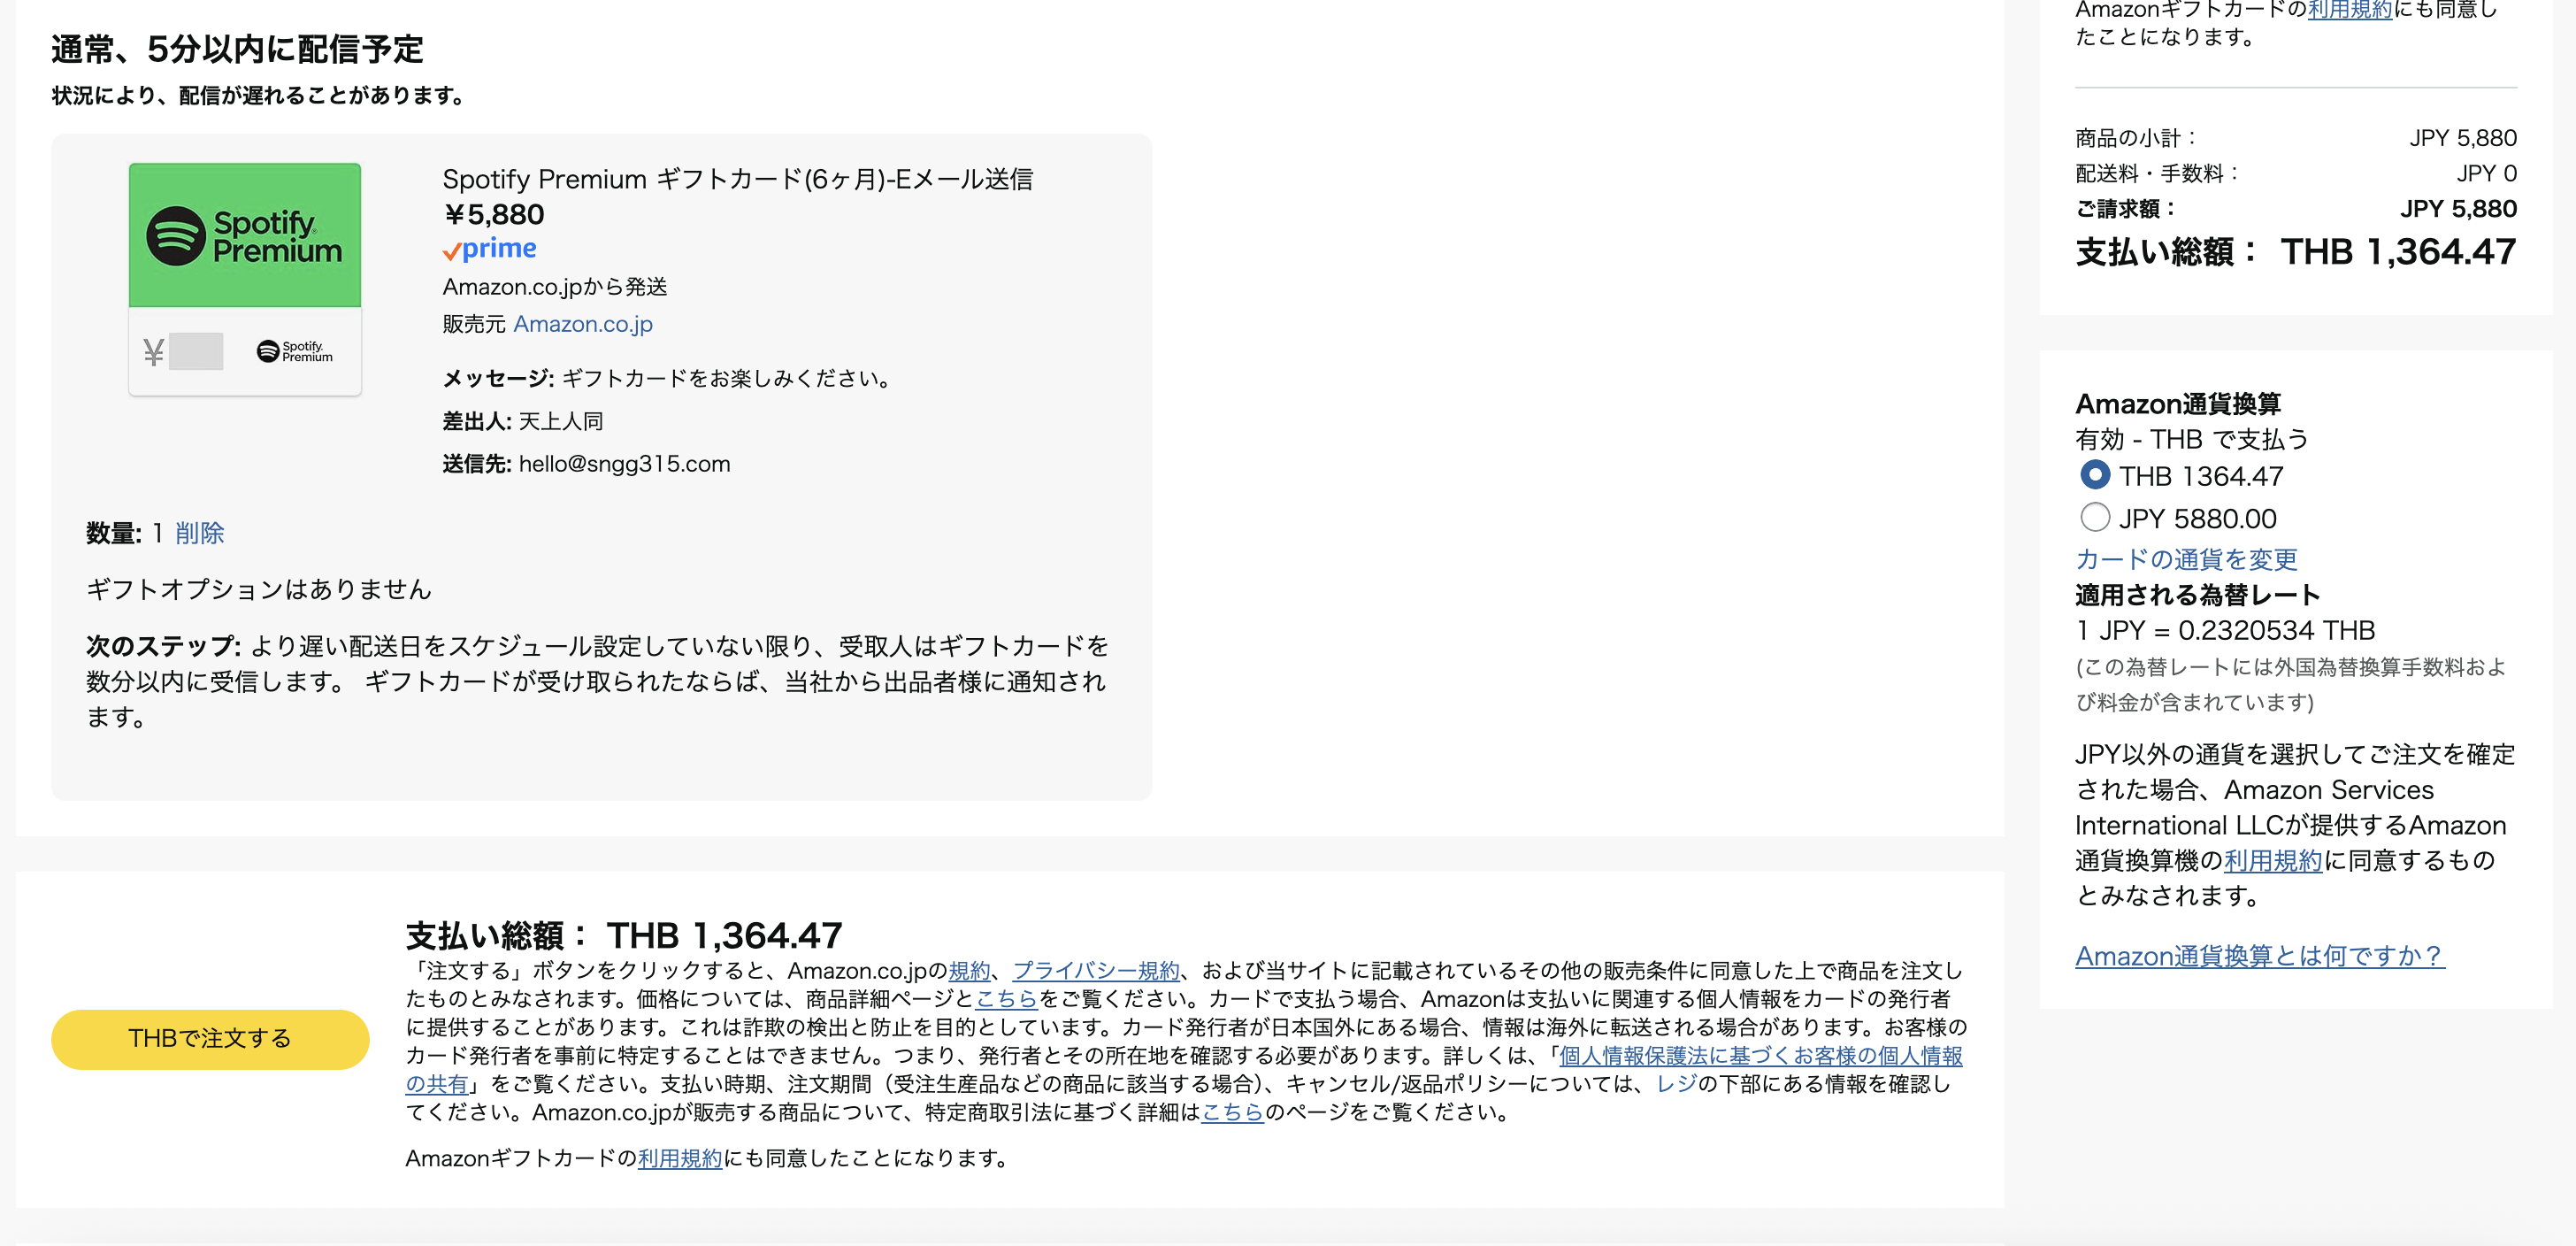Select the JPY 5880.00 payment radio button

[2094, 517]
